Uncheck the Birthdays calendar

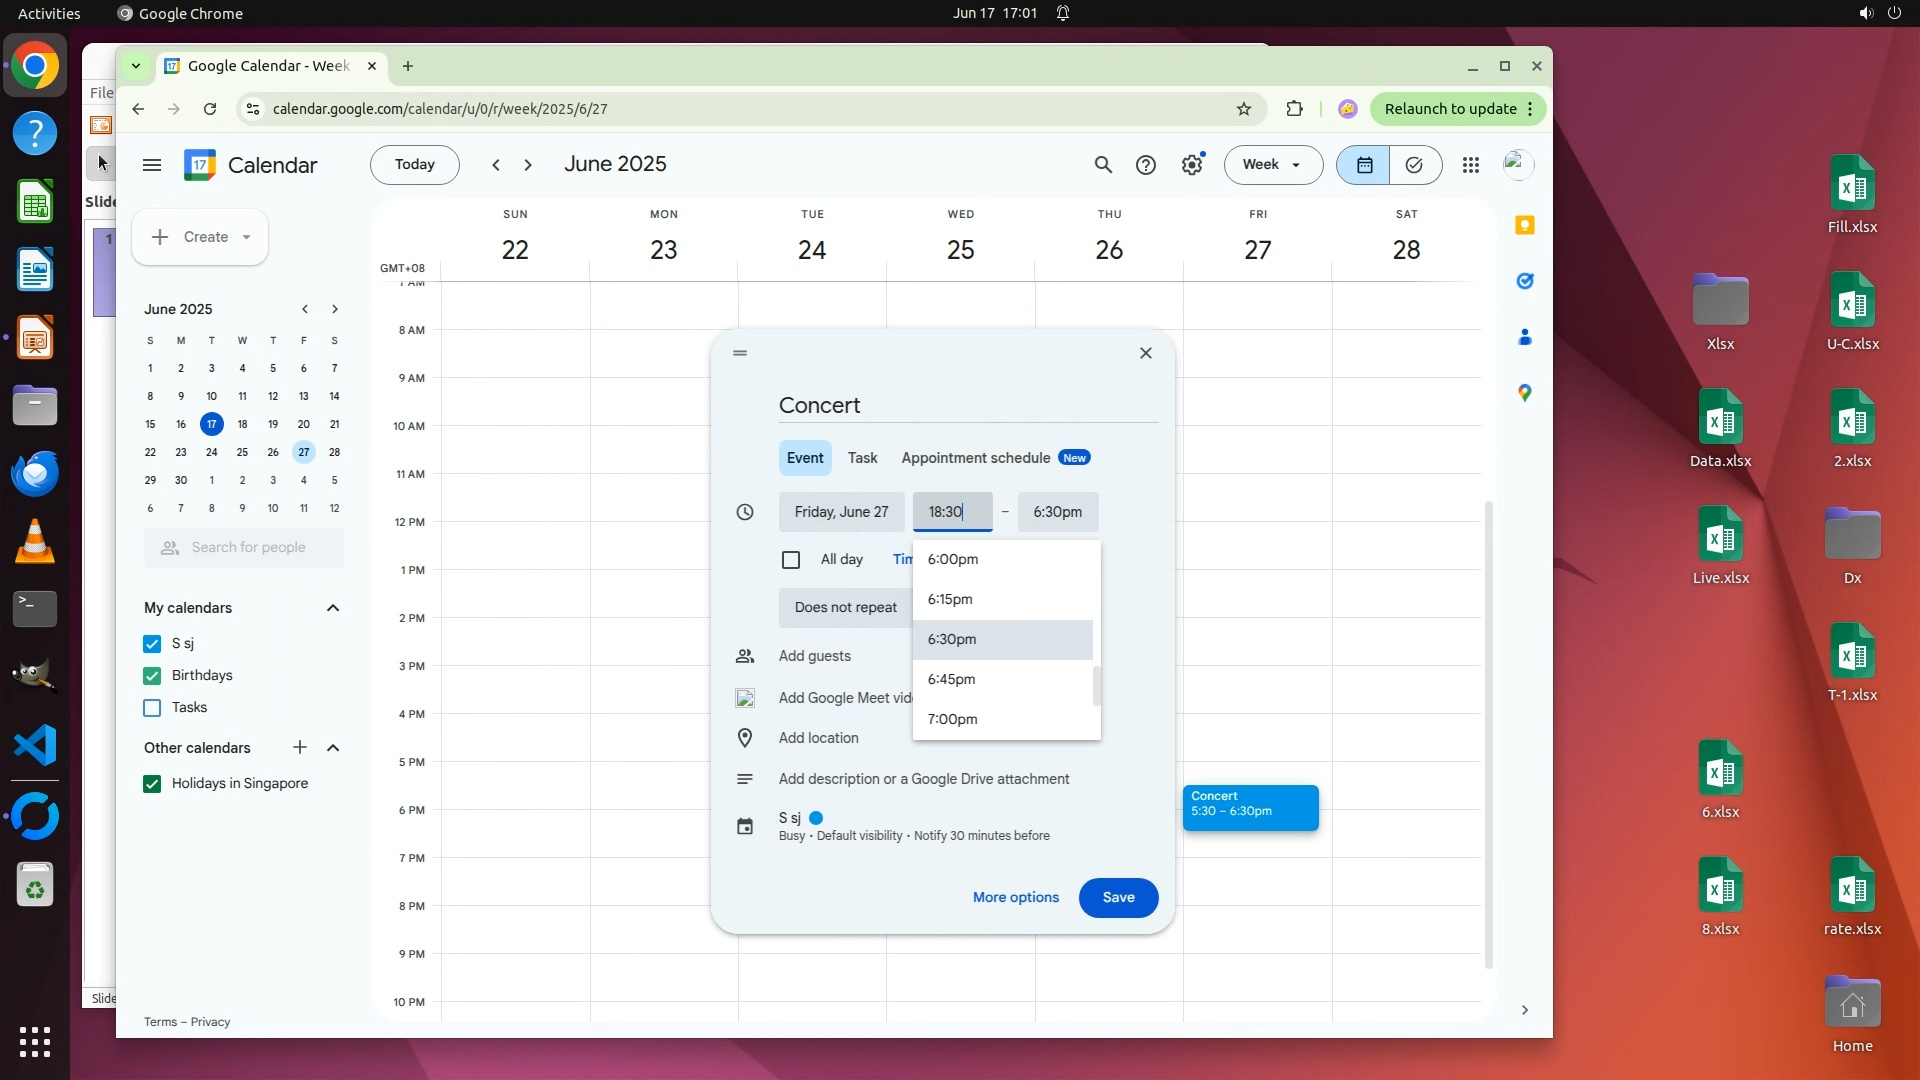coord(152,676)
